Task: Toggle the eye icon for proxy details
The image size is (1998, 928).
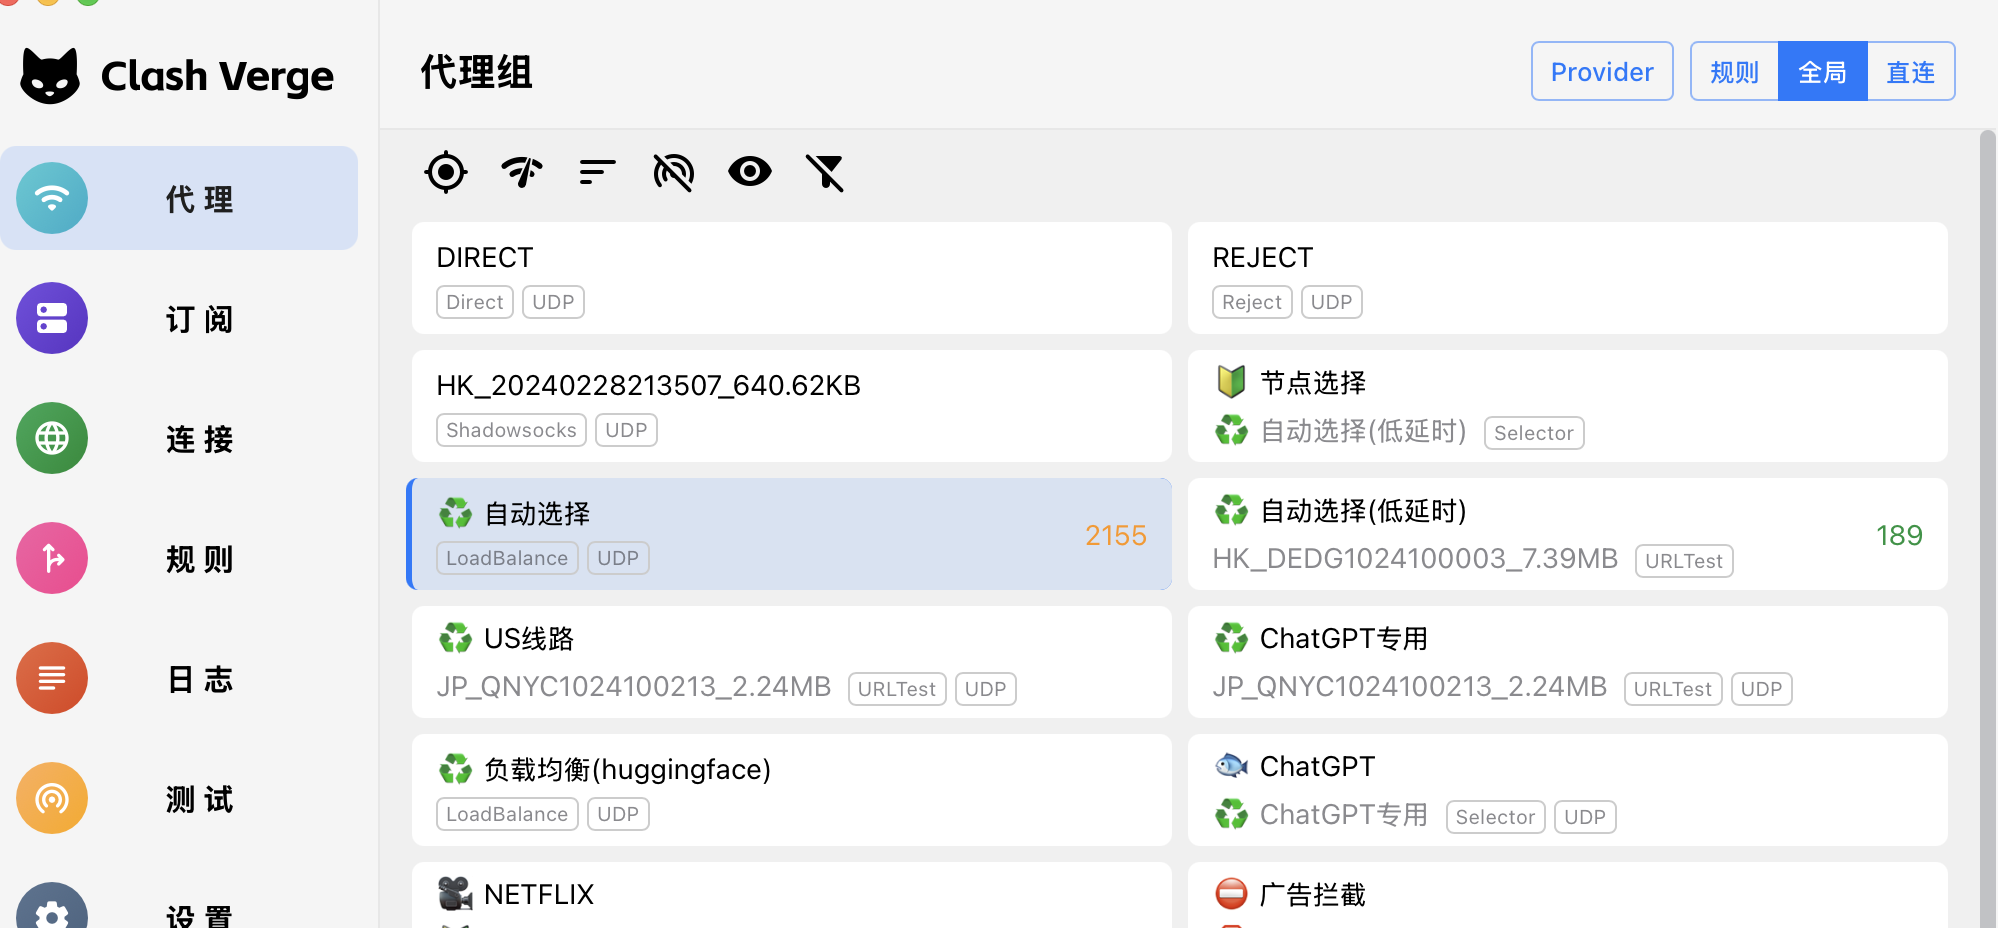Action: pos(749,172)
